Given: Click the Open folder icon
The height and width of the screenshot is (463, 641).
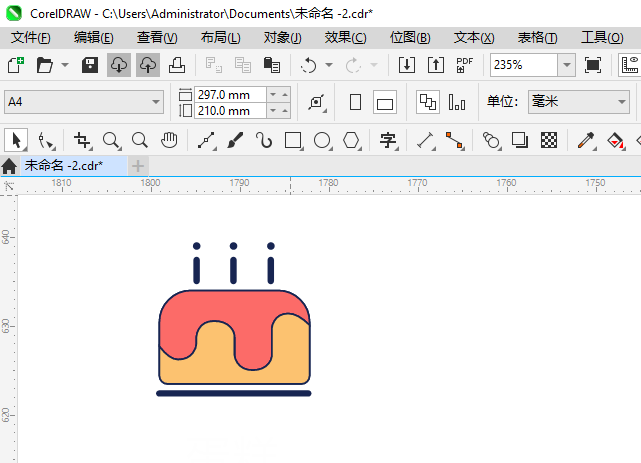Looking at the screenshot, I should pos(45,65).
